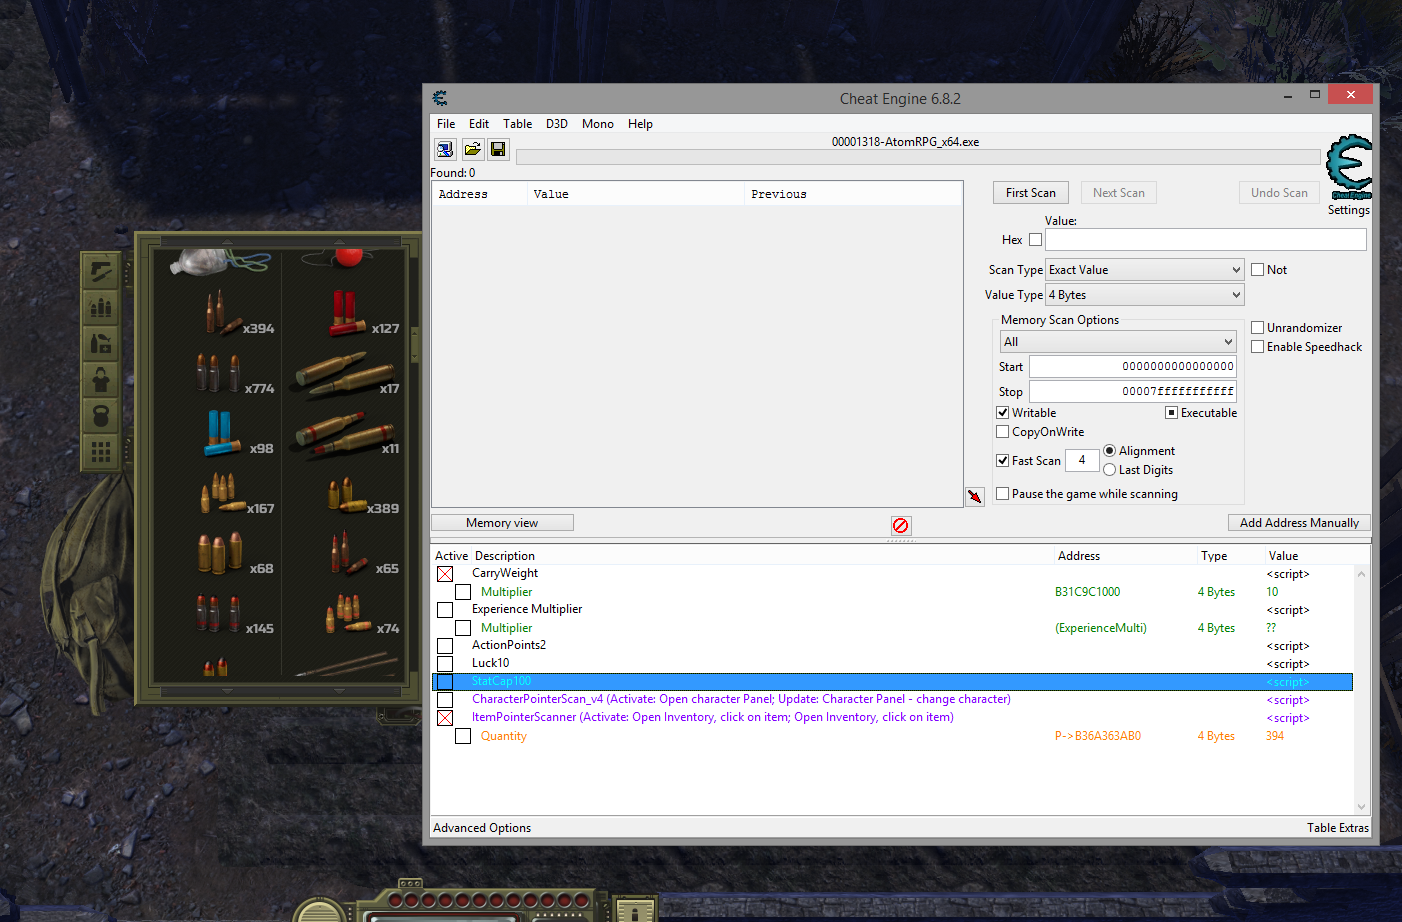Toggle the Executable checkbox
This screenshot has height=922, width=1402.
pyautogui.click(x=1171, y=413)
